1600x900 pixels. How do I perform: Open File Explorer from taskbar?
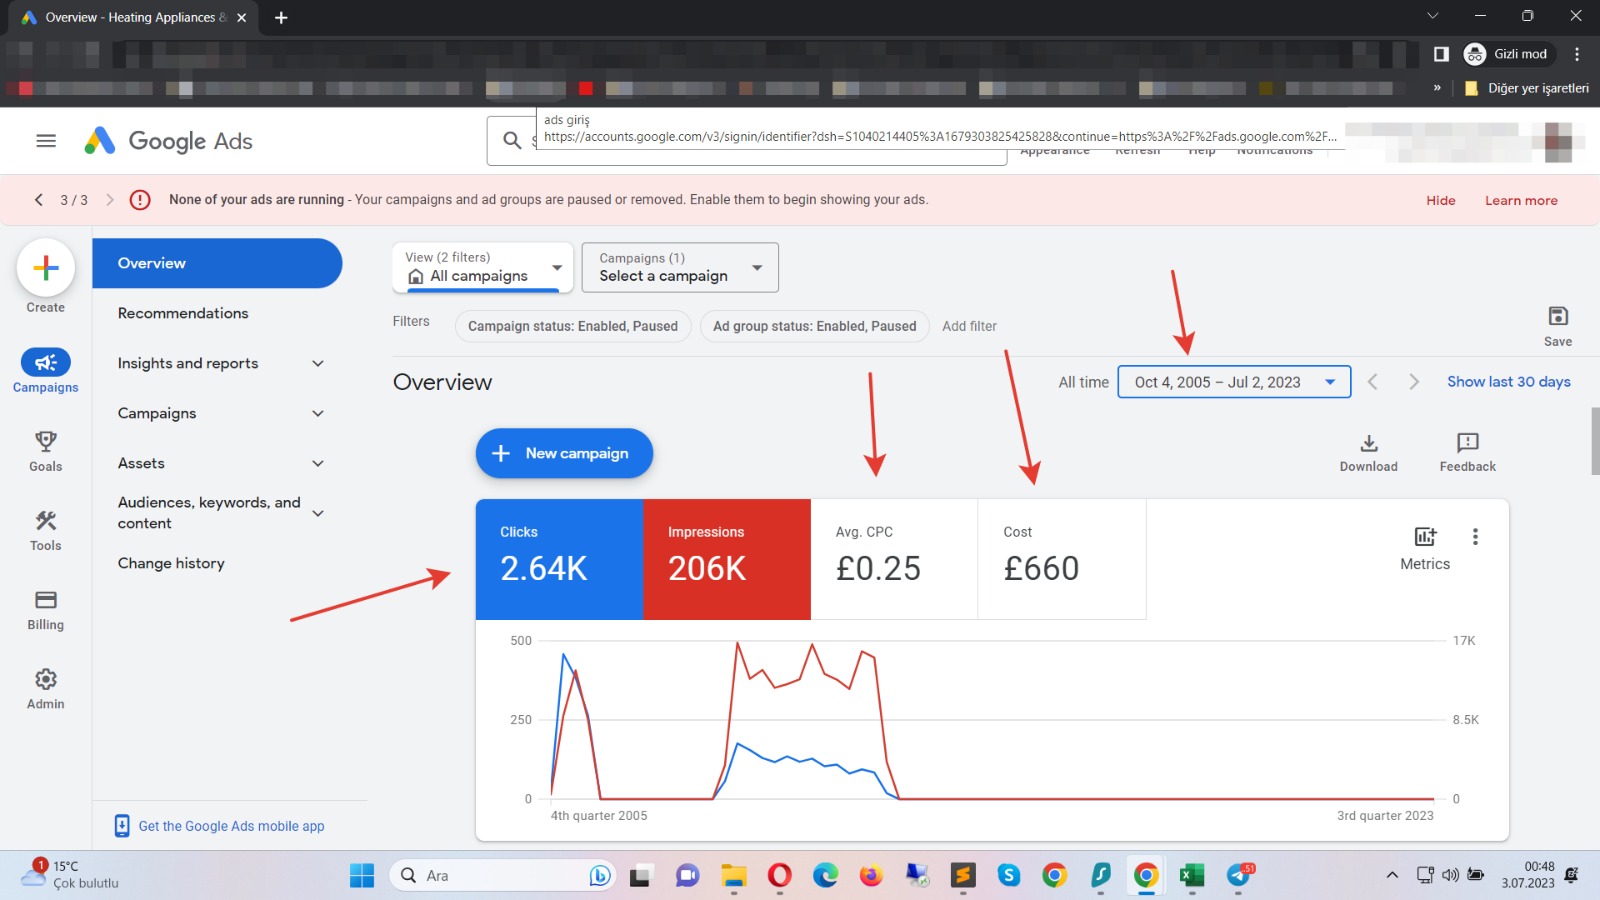[733, 876]
